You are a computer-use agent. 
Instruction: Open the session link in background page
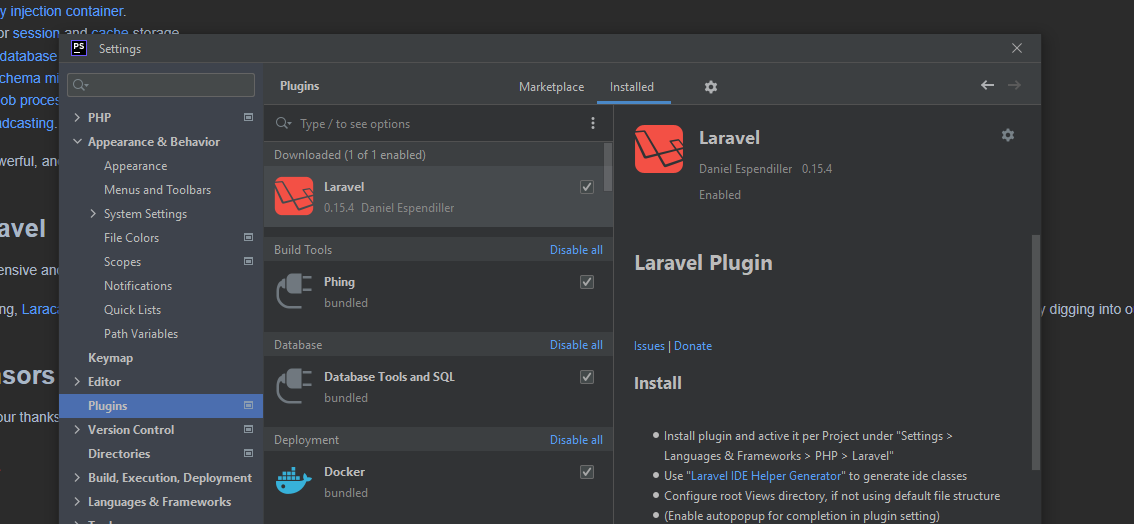[x=36, y=33]
